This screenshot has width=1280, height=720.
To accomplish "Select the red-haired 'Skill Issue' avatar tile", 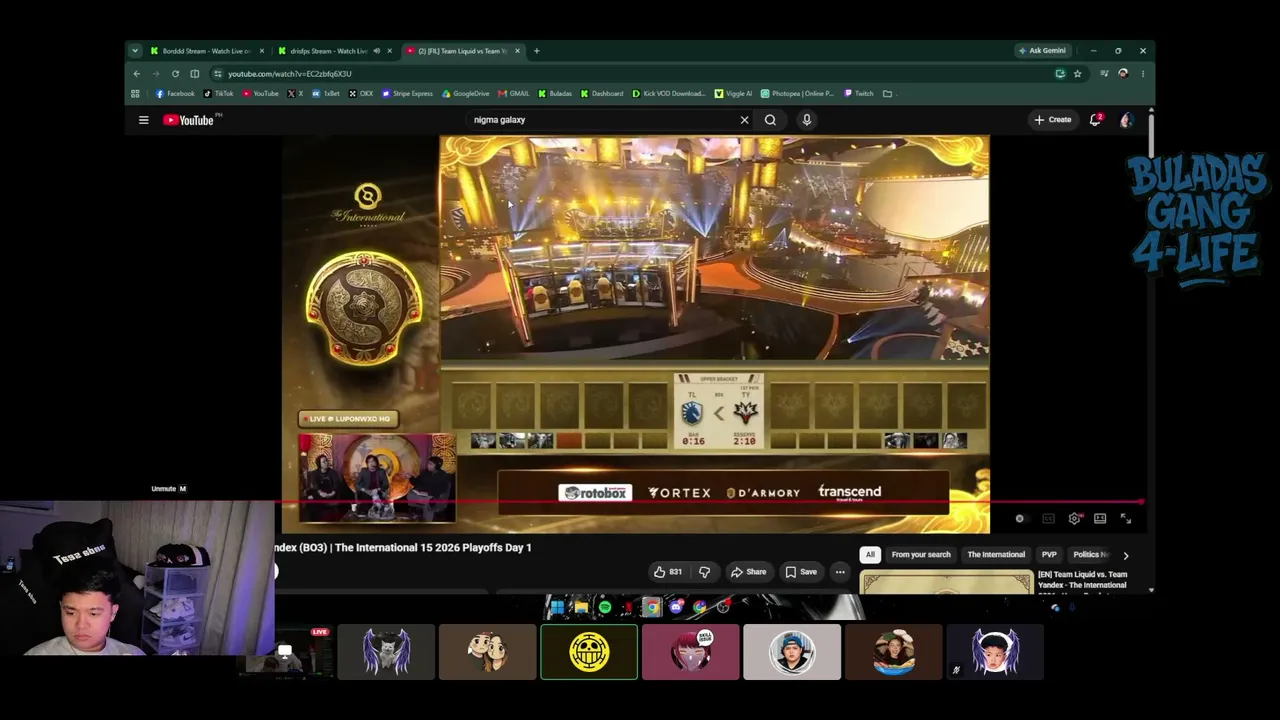I will [691, 652].
